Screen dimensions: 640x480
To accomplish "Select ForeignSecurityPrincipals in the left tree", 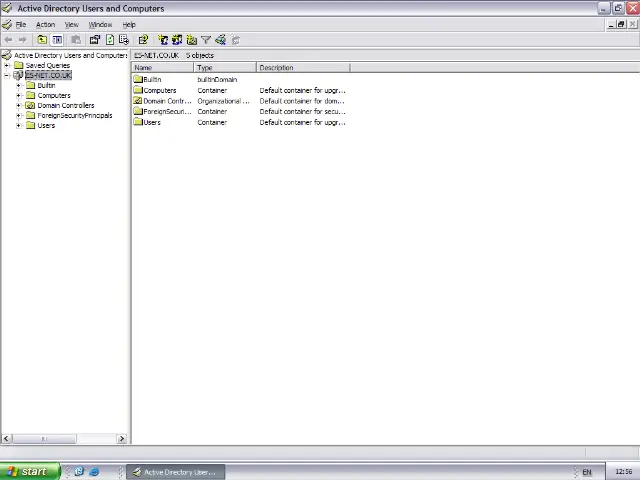I will click(x=74, y=115).
